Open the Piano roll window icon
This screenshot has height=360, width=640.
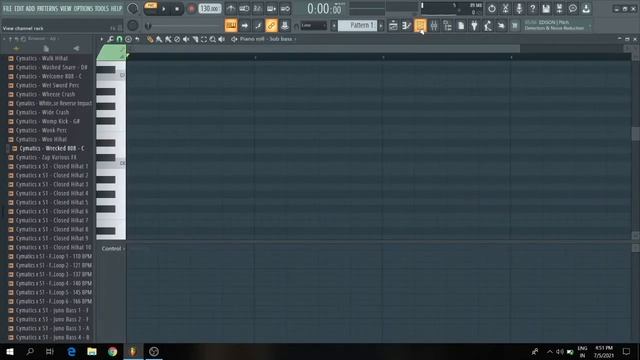(x=407, y=26)
